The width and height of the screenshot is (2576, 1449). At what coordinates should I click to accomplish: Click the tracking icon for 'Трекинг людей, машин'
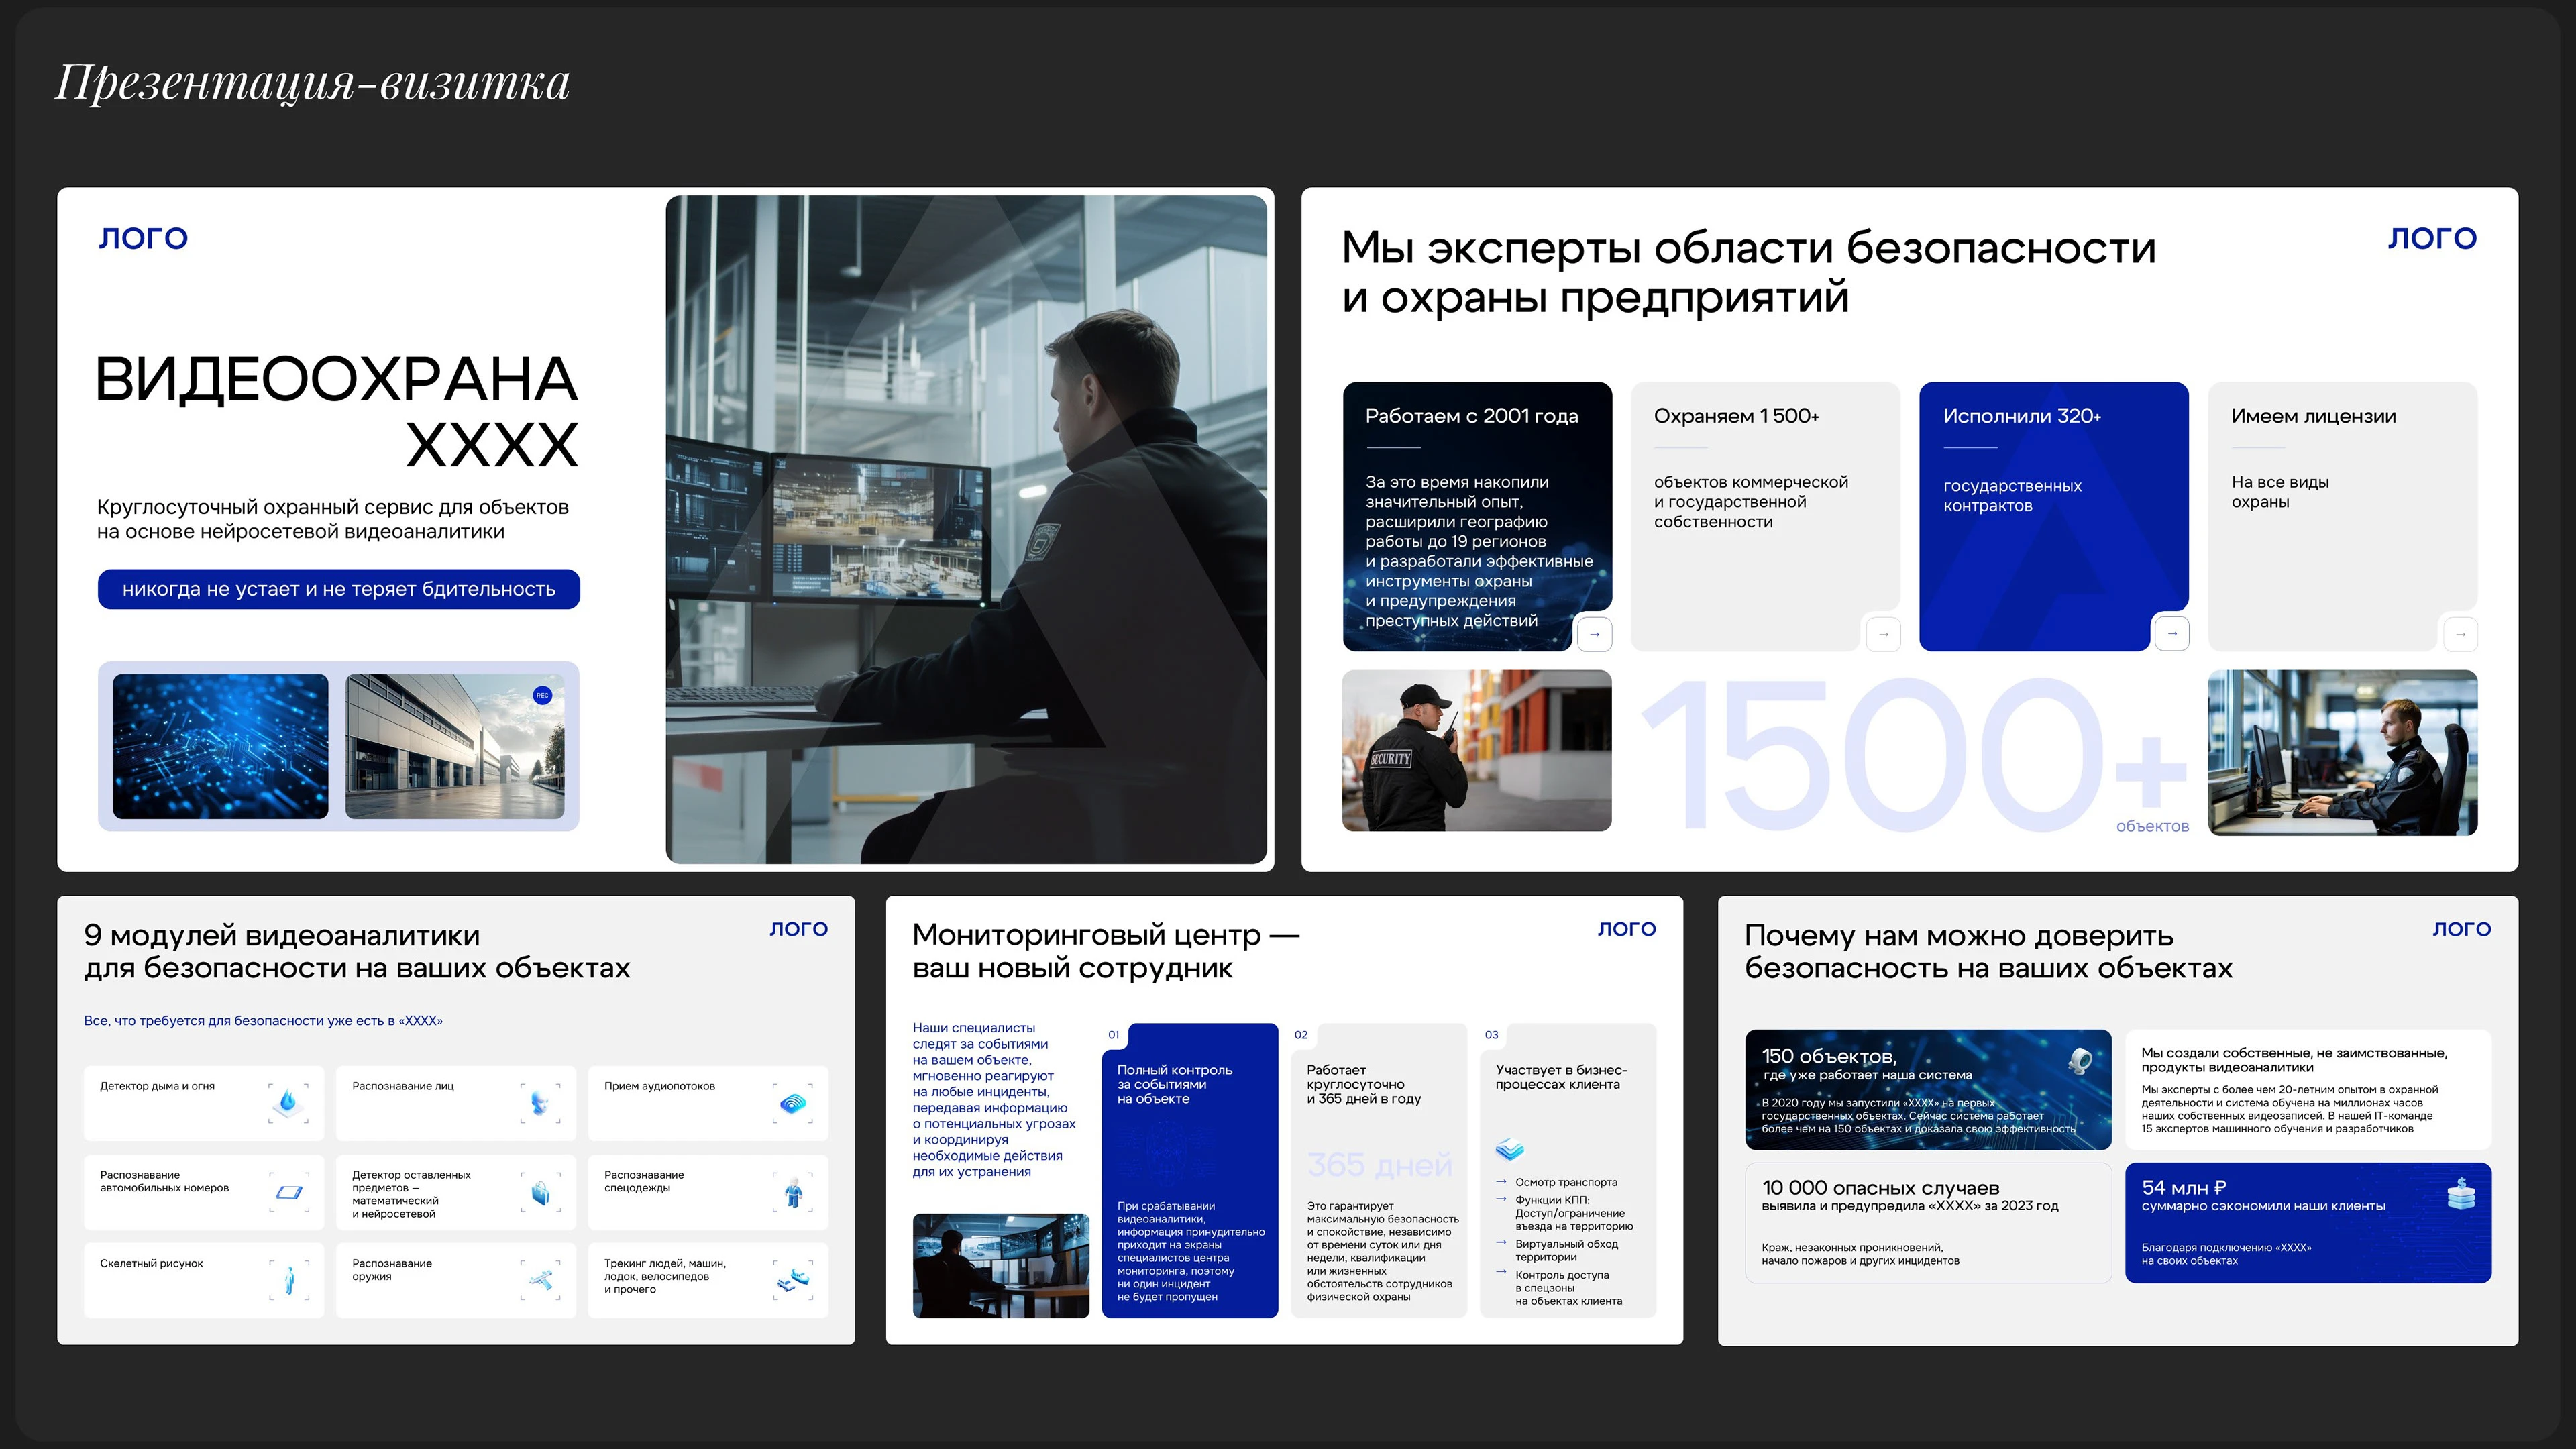coord(793,1280)
